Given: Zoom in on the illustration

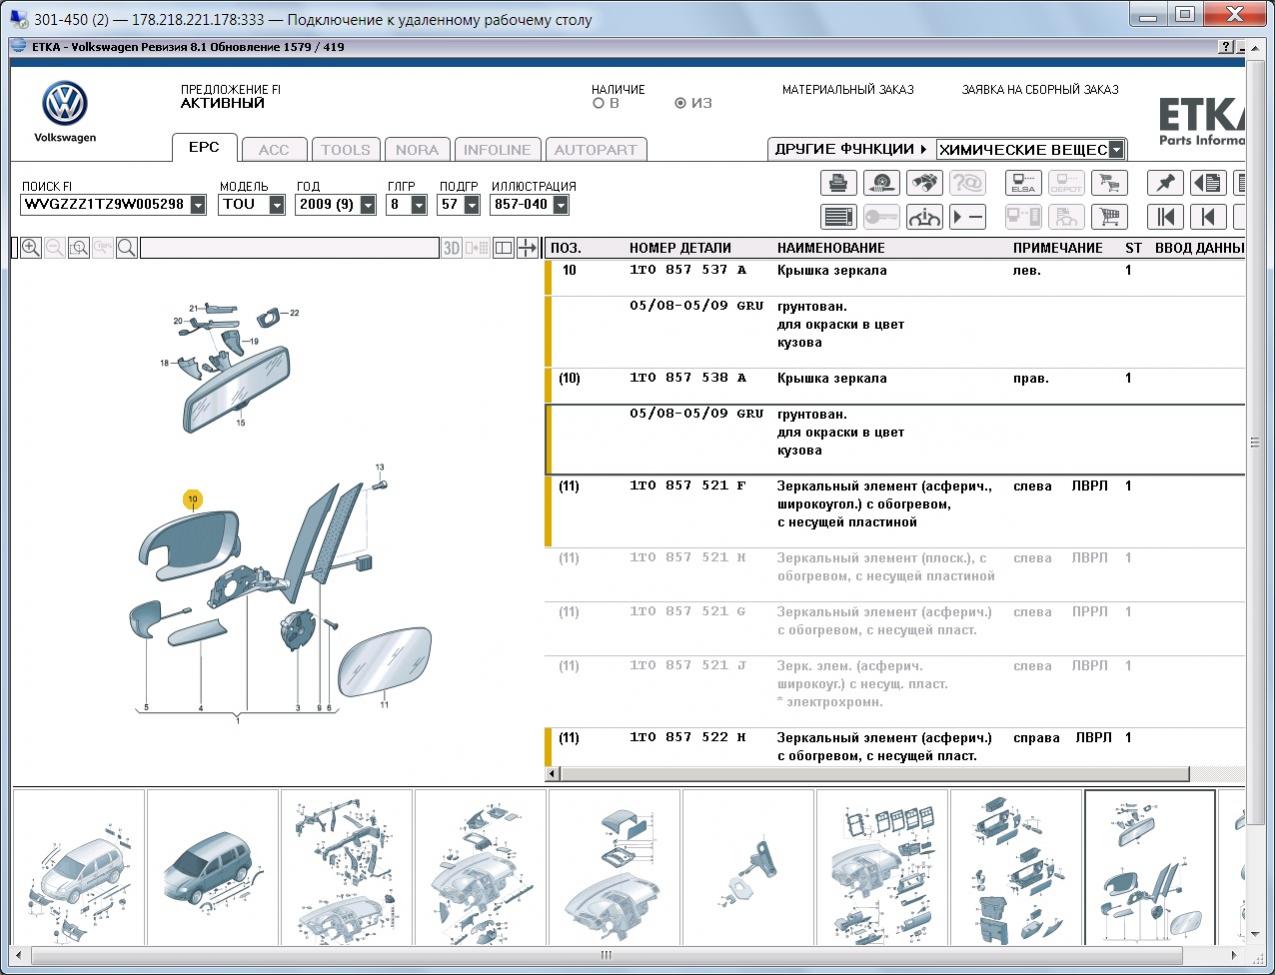Looking at the screenshot, I should [x=31, y=248].
